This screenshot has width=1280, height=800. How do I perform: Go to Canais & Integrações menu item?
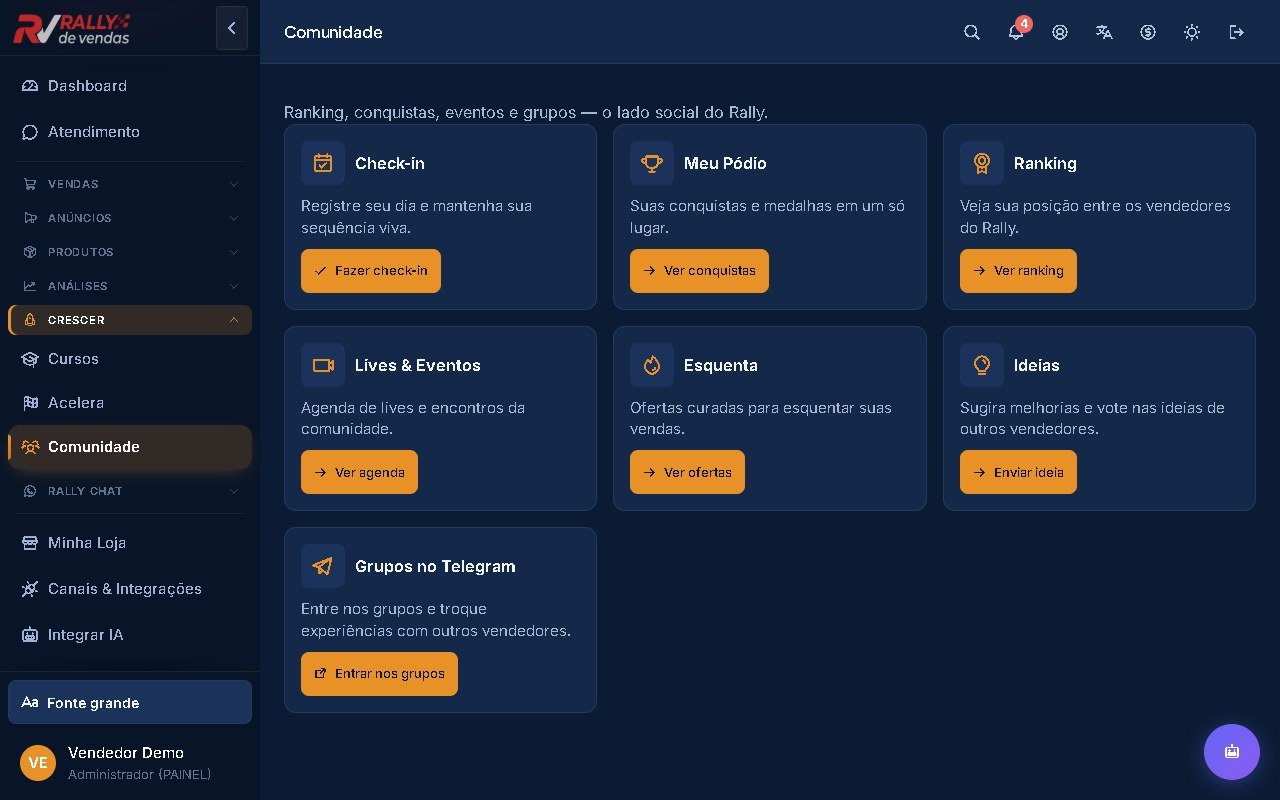(130, 589)
